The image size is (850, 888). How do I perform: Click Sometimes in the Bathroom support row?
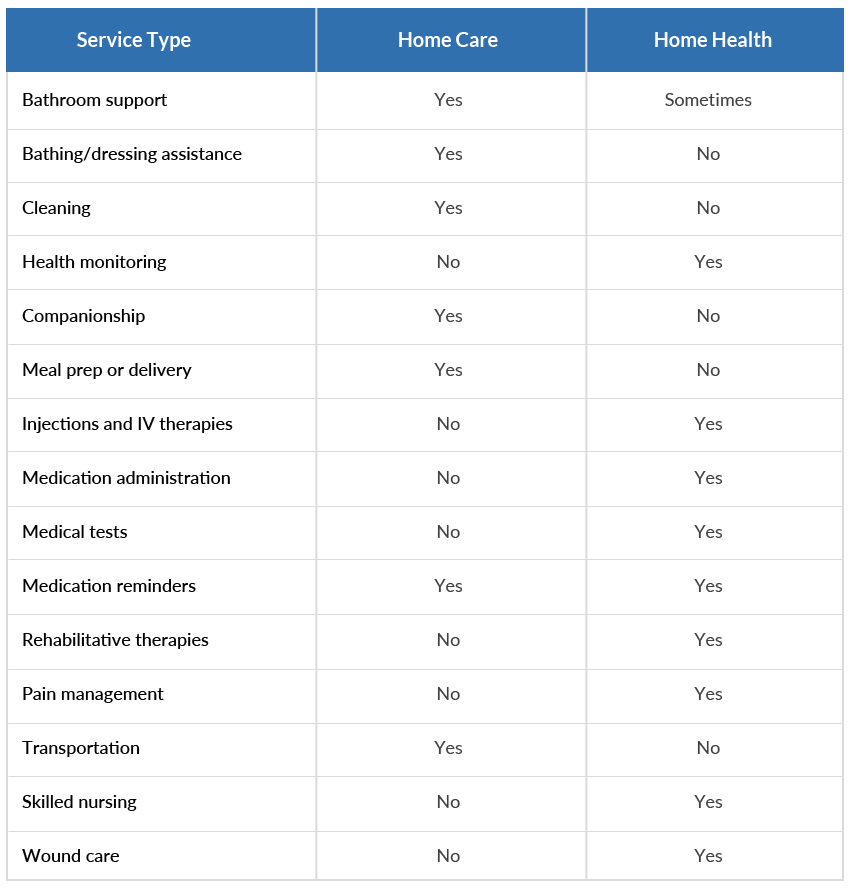(x=708, y=100)
